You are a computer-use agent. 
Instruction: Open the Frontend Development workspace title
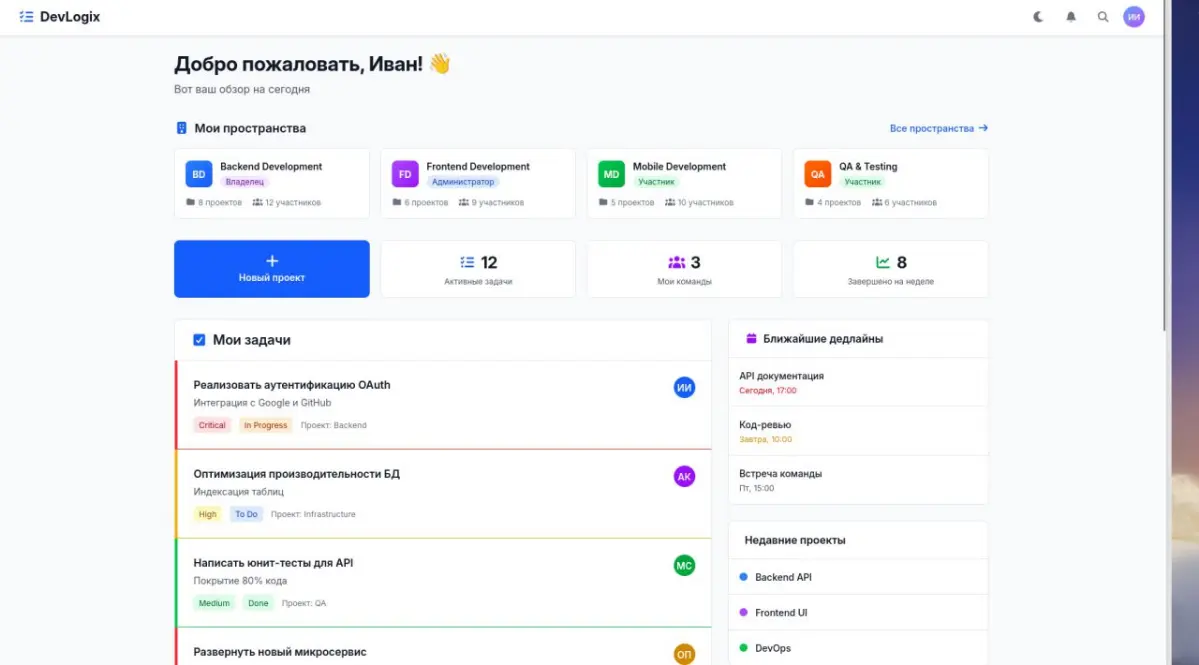coord(477,166)
